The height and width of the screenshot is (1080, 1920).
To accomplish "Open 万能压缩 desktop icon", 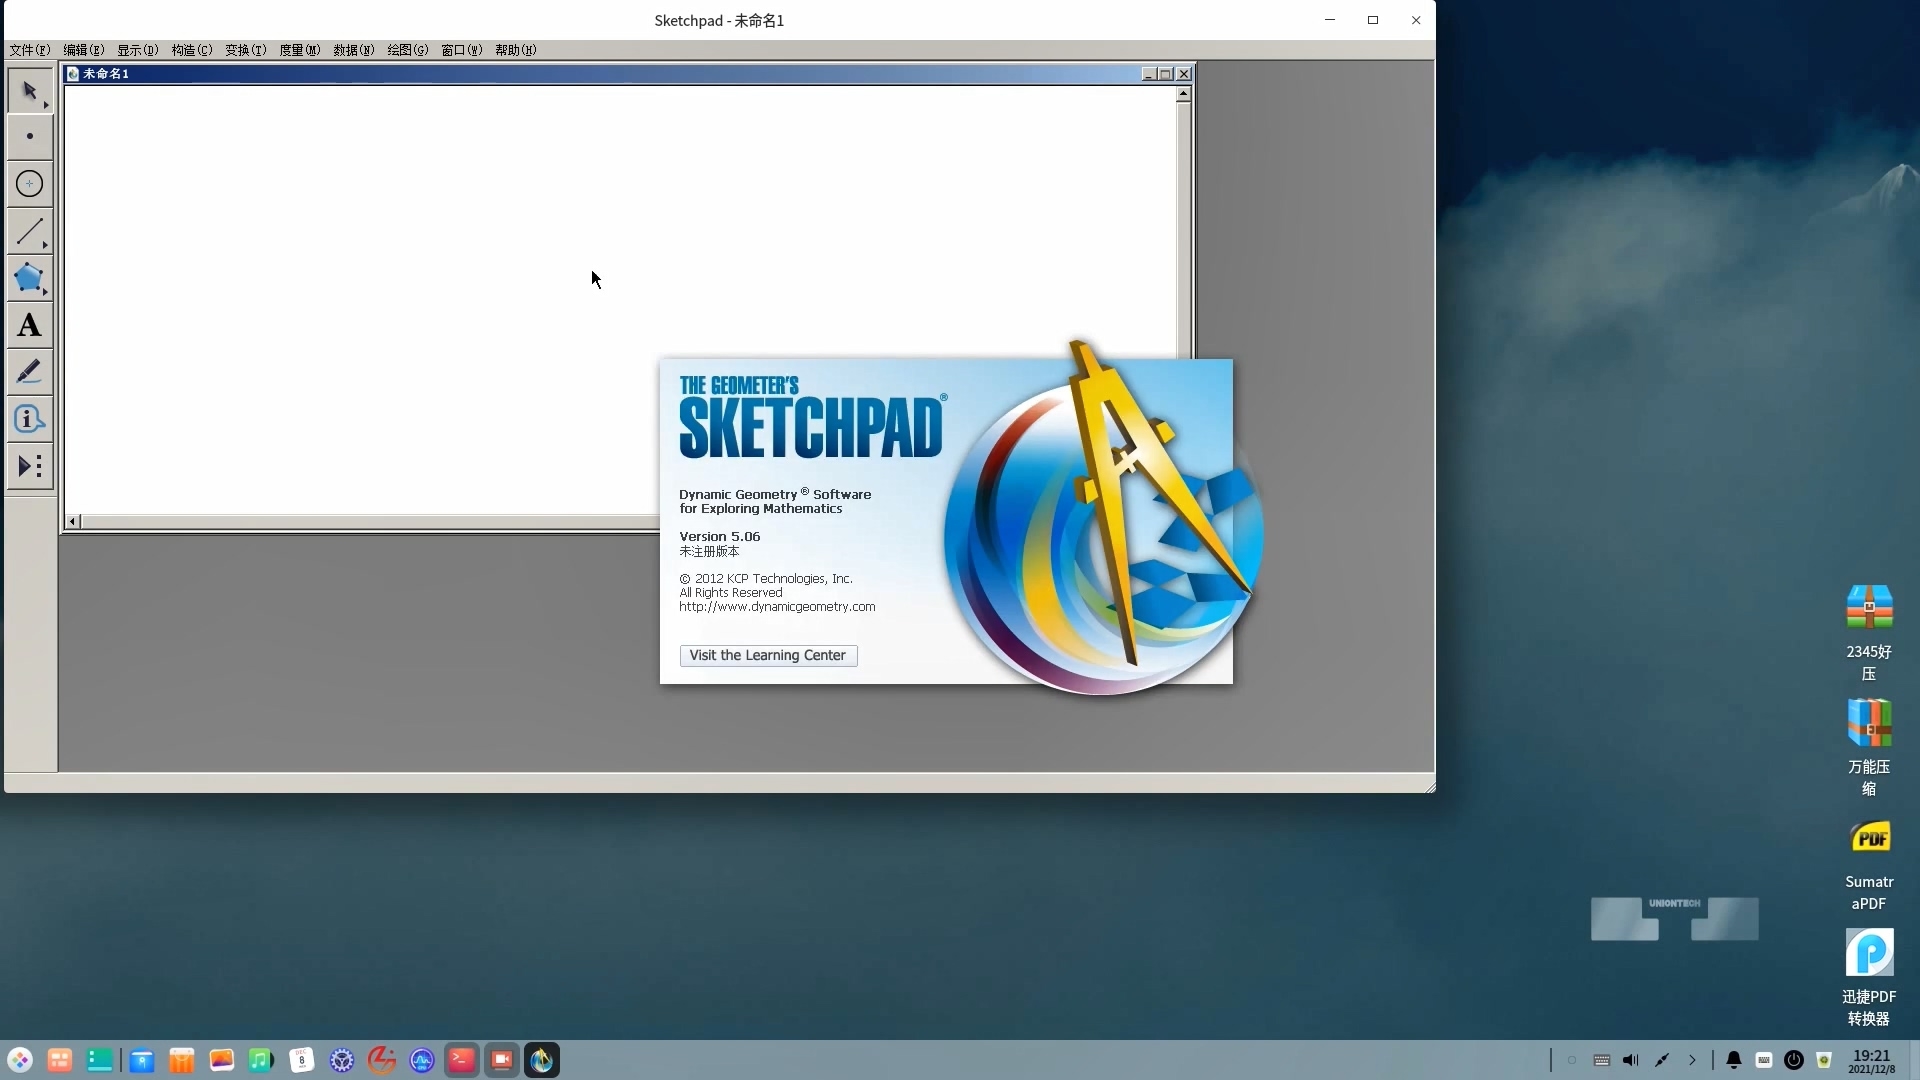I will pos(1869,748).
